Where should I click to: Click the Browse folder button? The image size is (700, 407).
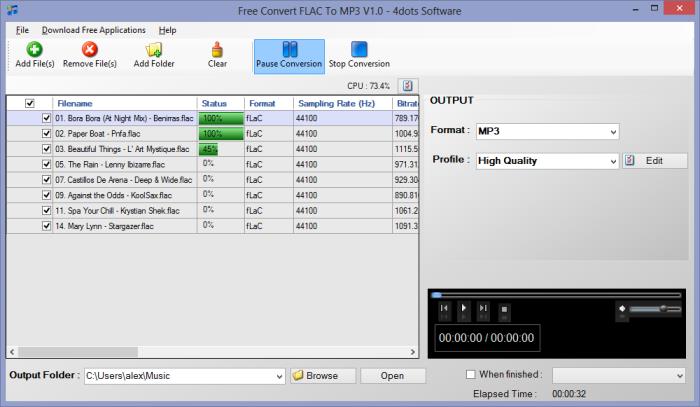tap(323, 376)
